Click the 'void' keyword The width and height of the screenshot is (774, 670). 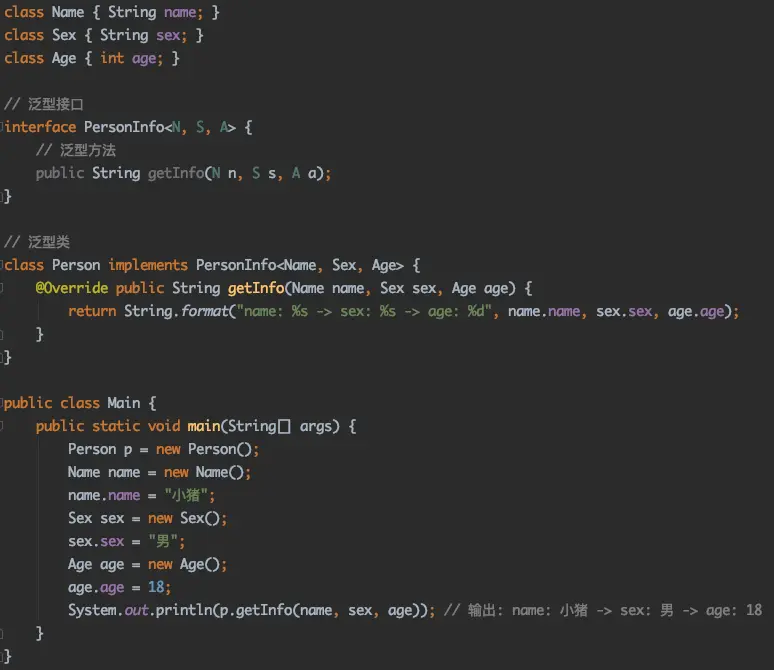point(164,426)
